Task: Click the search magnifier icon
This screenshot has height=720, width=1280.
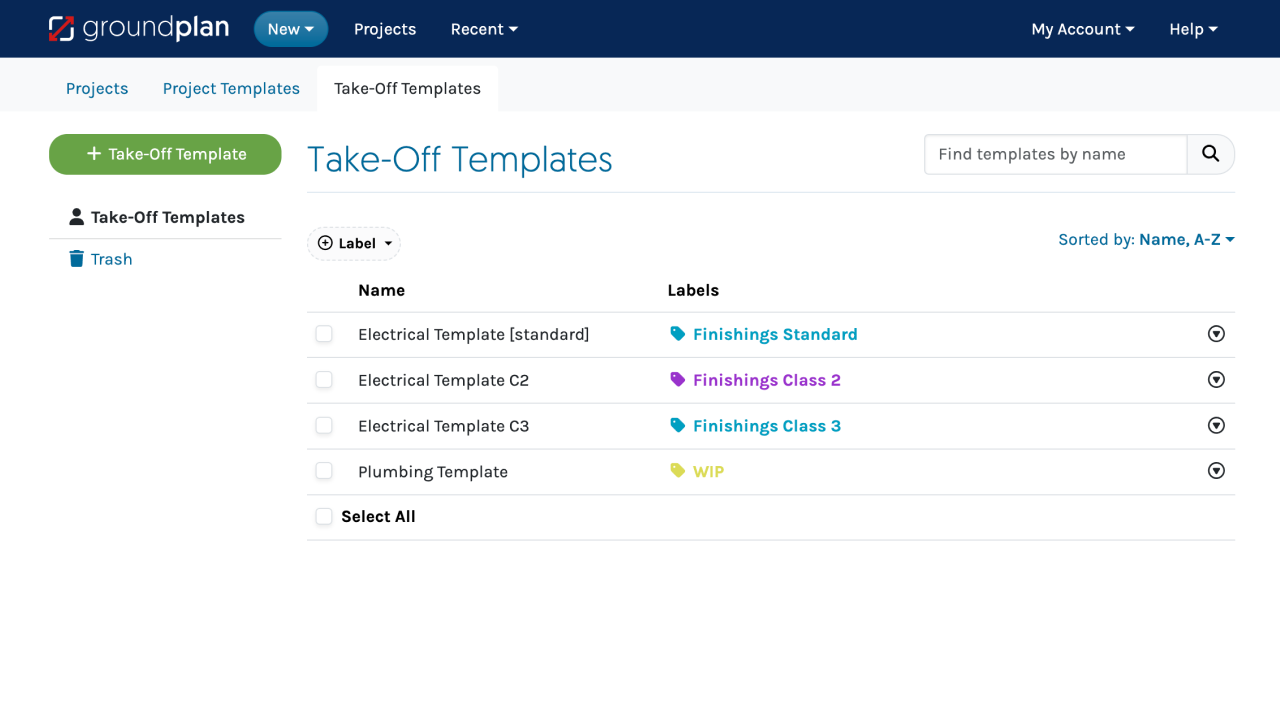Action: (x=1211, y=154)
